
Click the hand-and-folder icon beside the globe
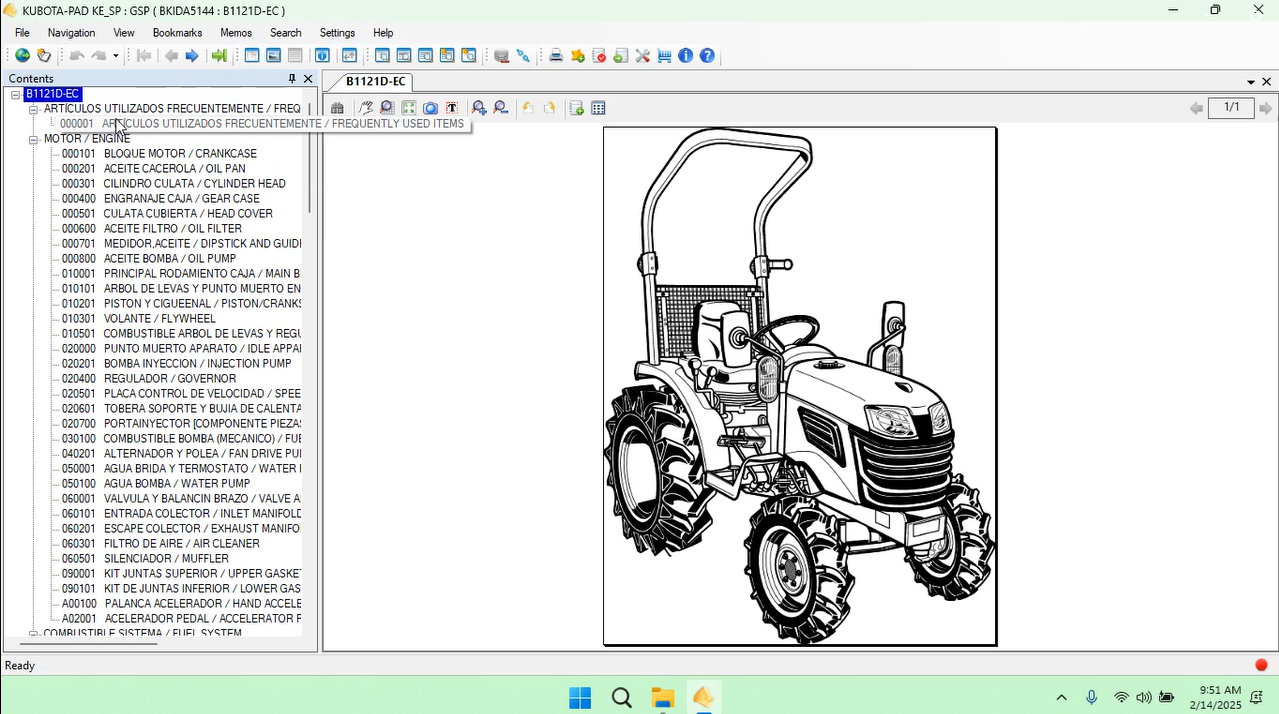point(44,56)
